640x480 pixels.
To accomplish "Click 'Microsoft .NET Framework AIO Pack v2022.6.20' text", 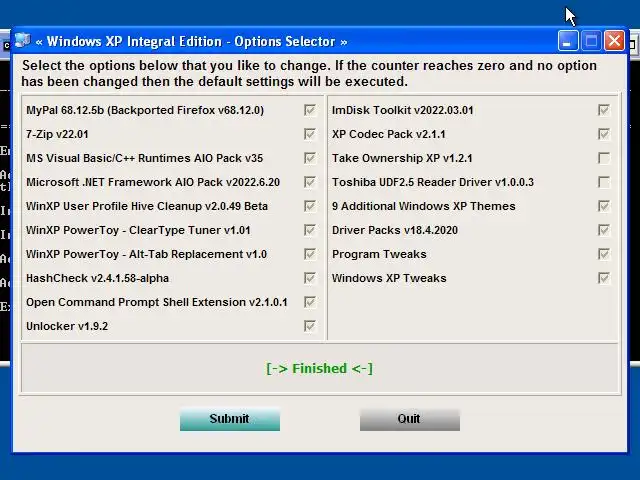I will tap(153, 182).
